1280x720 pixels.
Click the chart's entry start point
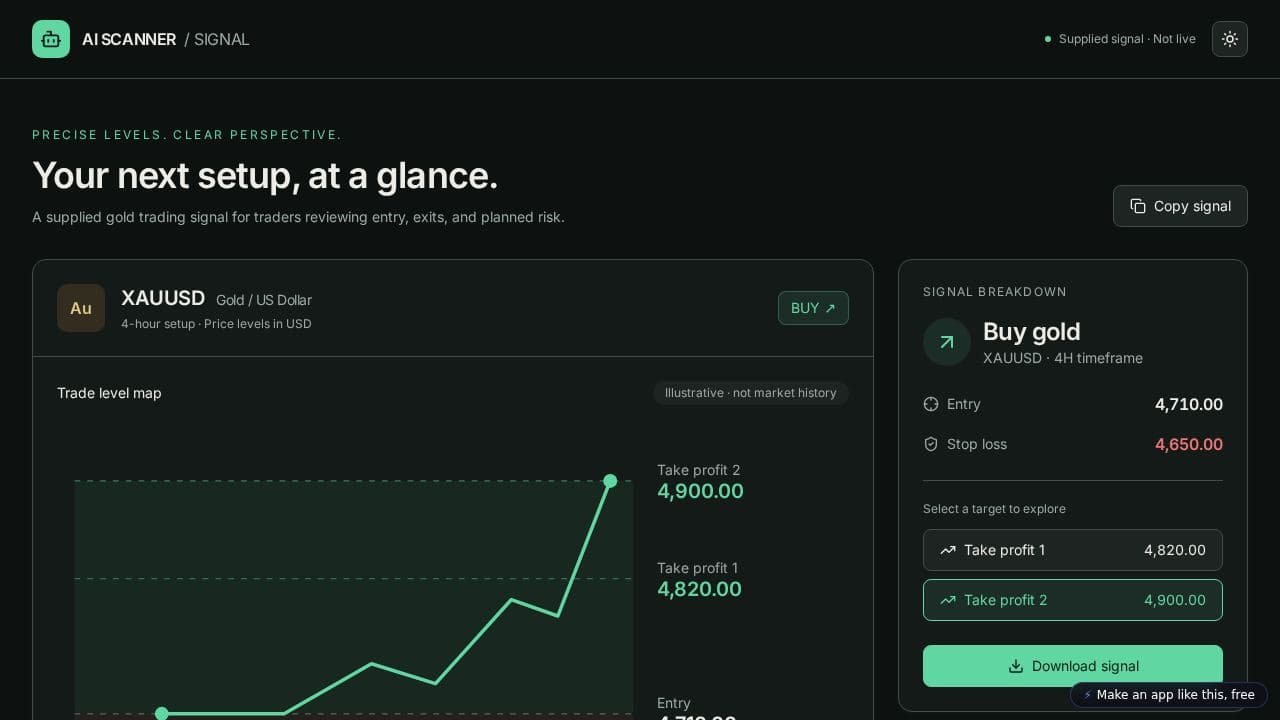point(162,714)
